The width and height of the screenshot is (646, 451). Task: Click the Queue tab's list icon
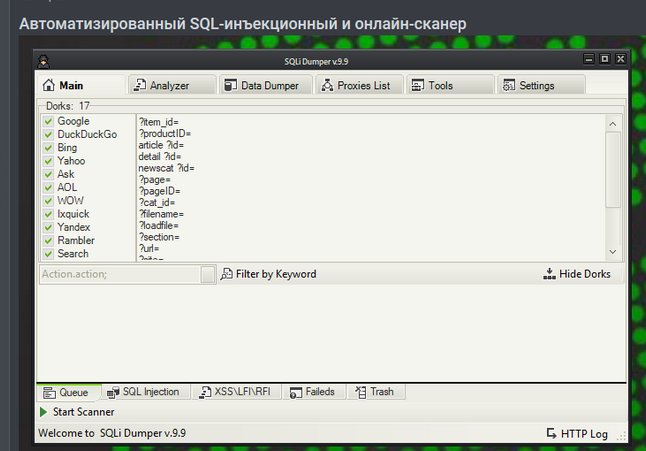pyautogui.click(x=49, y=393)
